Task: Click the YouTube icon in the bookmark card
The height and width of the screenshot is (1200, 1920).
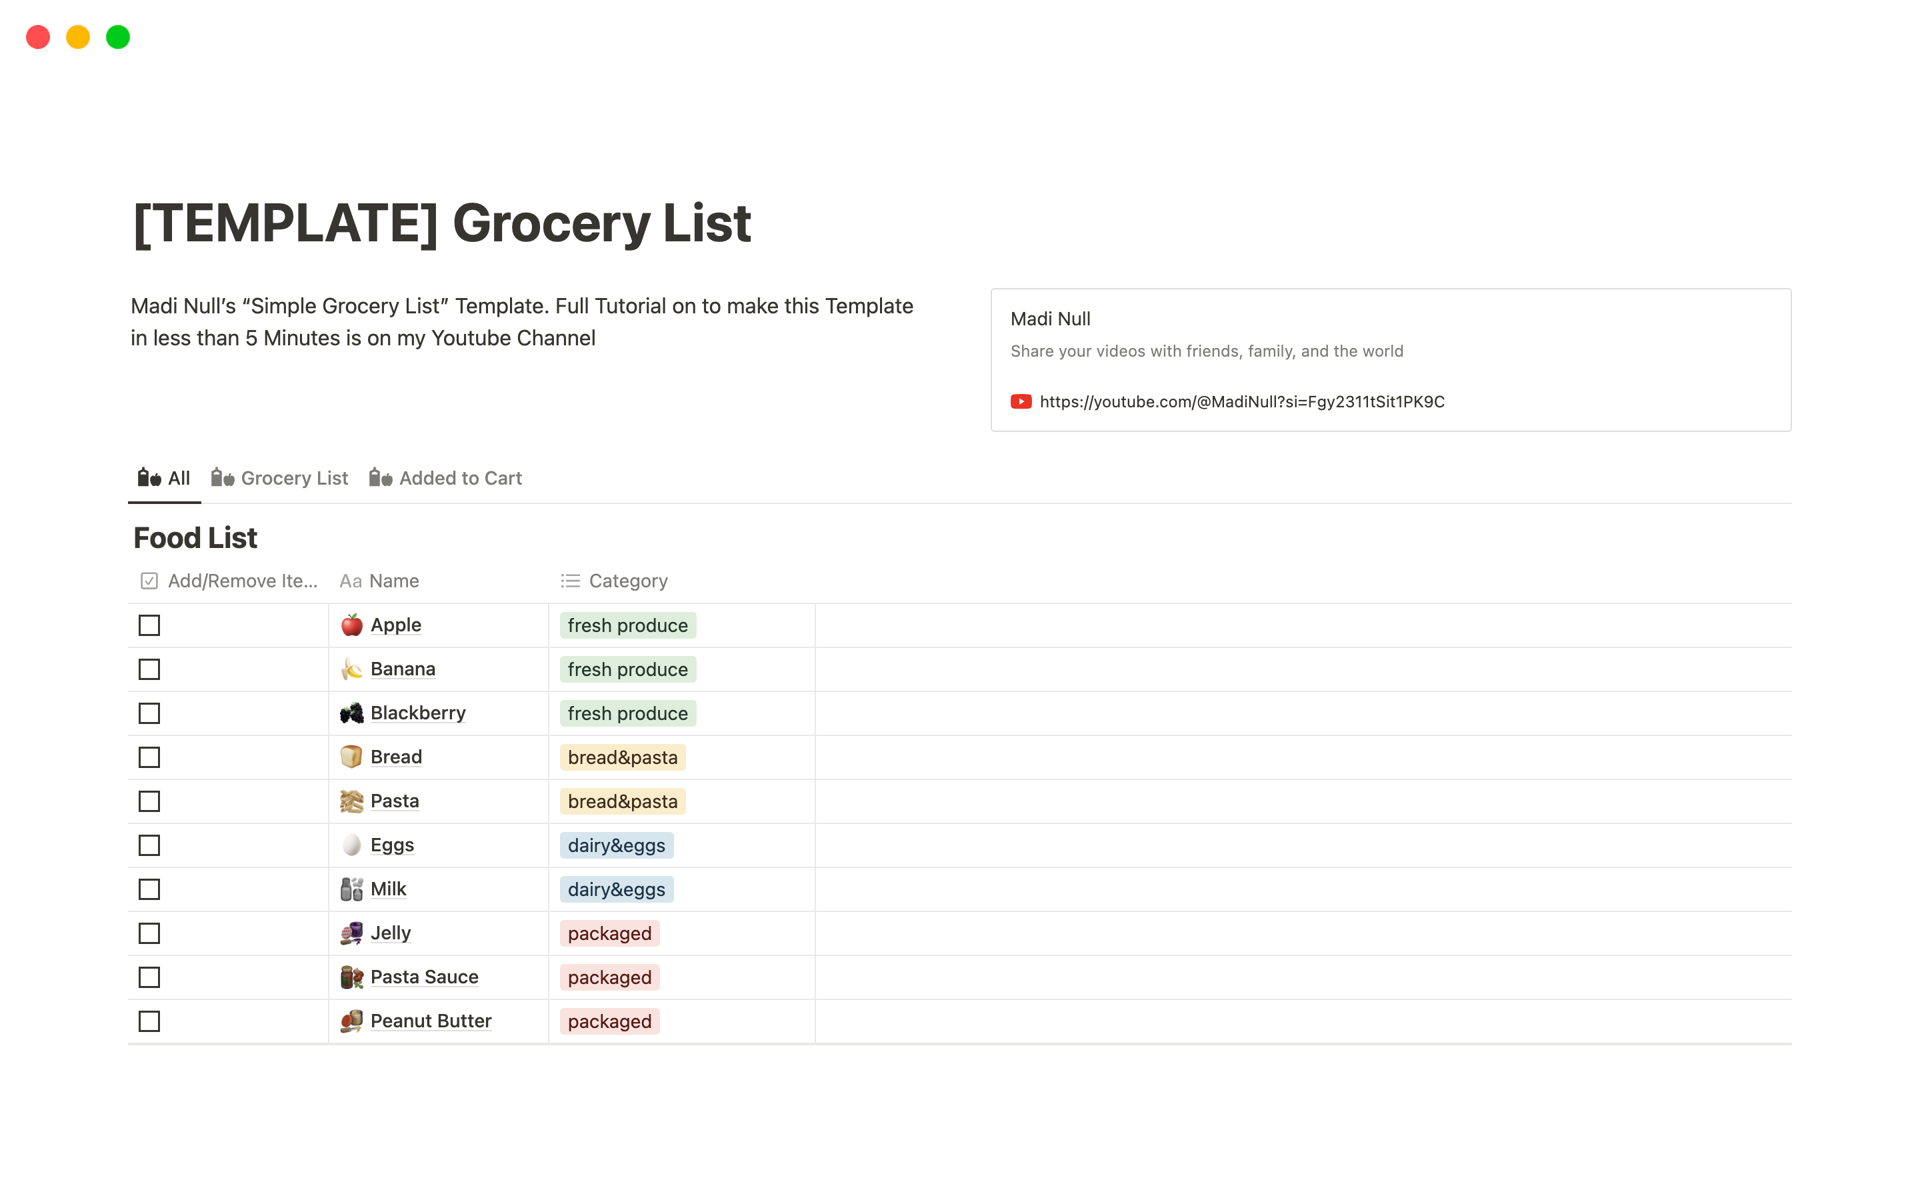Action: [1021, 401]
